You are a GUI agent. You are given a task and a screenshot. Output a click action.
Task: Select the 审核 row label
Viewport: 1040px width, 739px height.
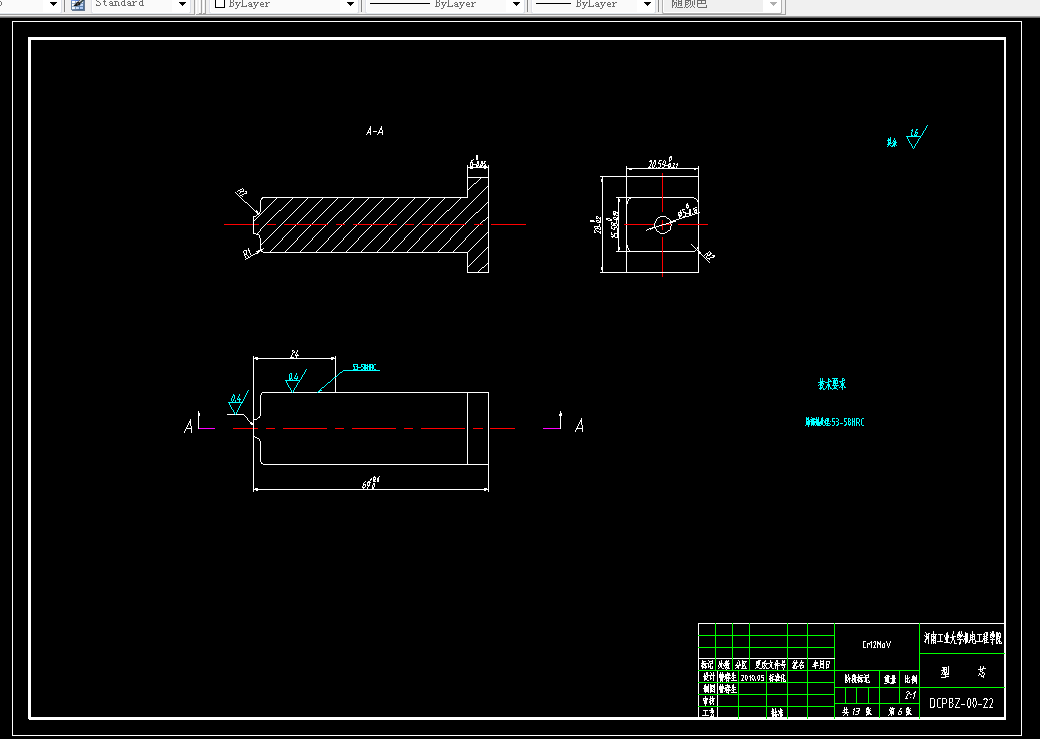click(708, 701)
